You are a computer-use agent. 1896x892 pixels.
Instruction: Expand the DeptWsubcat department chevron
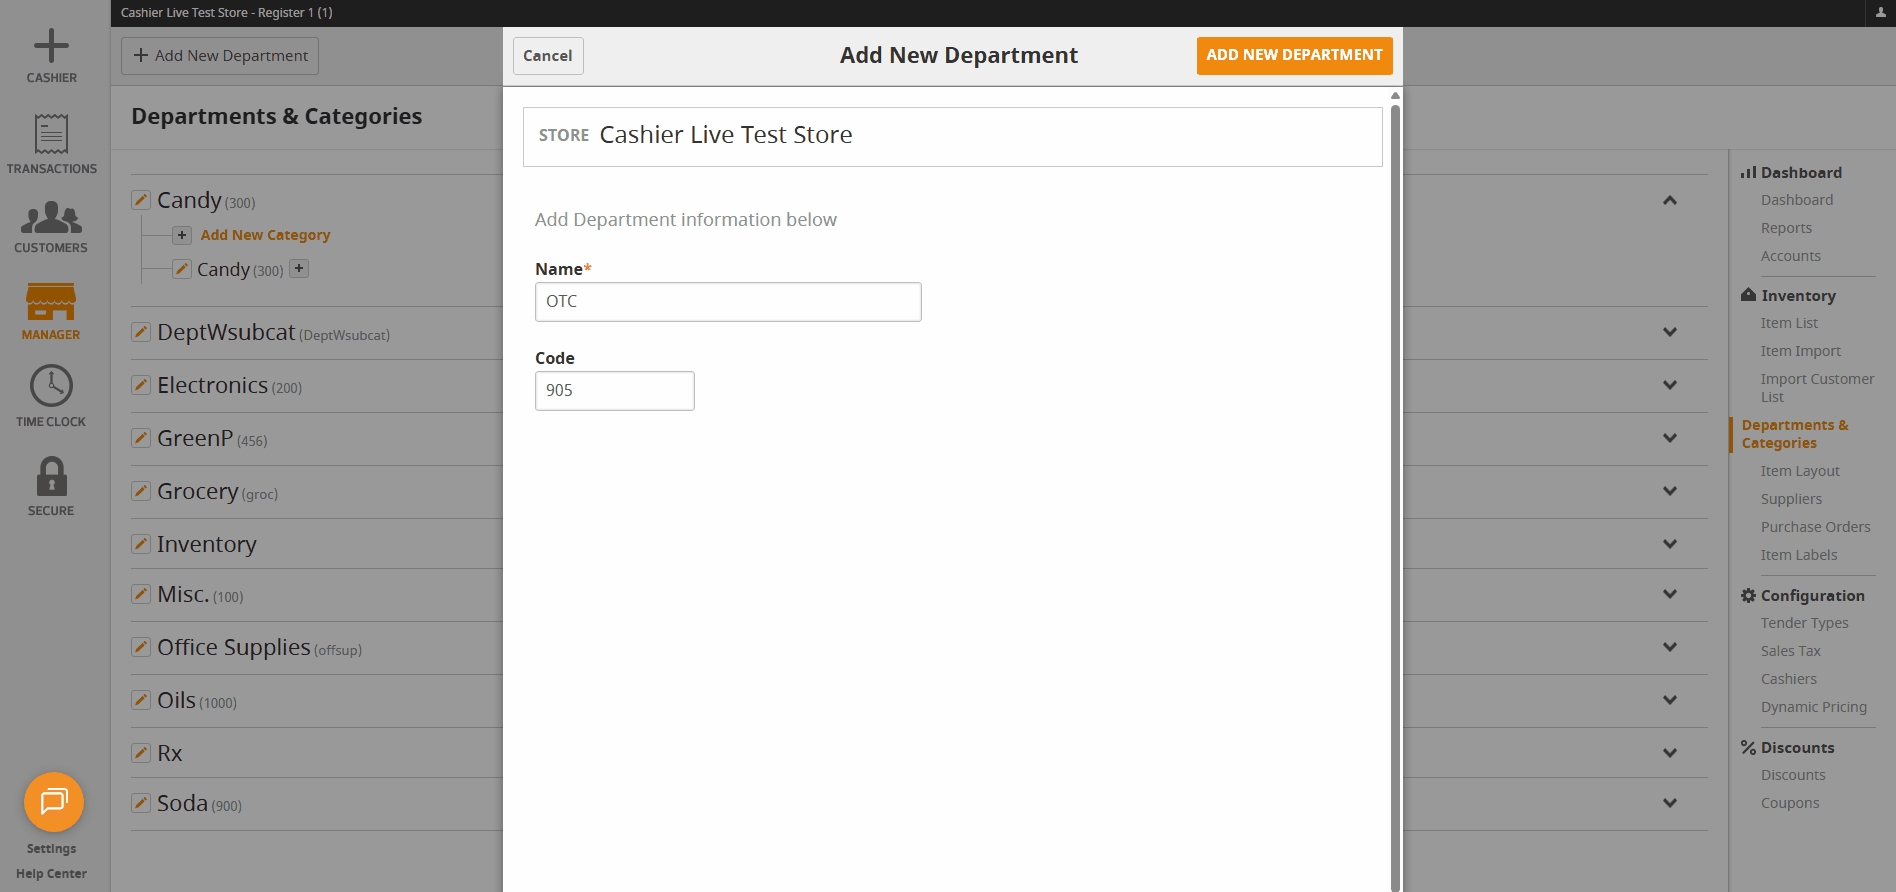(x=1670, y=332)
